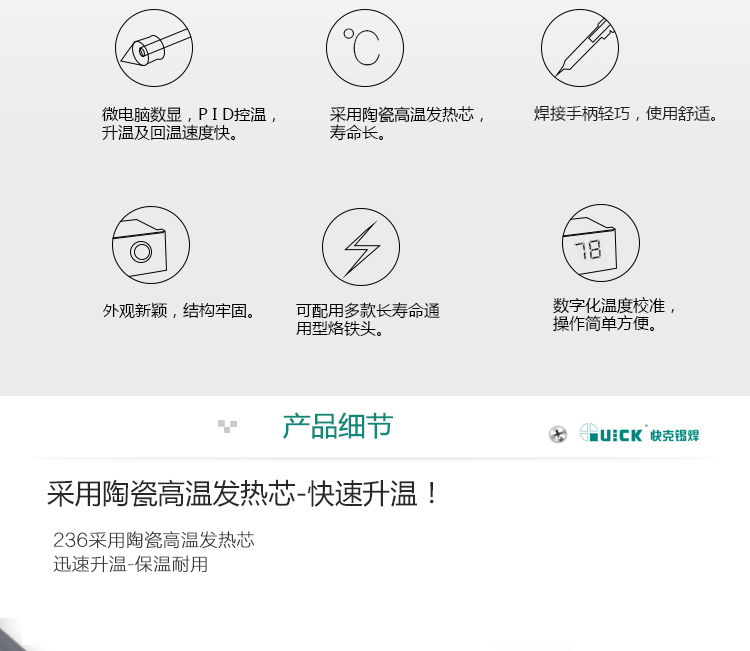Open the QUICK 快克锡焊 brand logo

tap(639, 433)
